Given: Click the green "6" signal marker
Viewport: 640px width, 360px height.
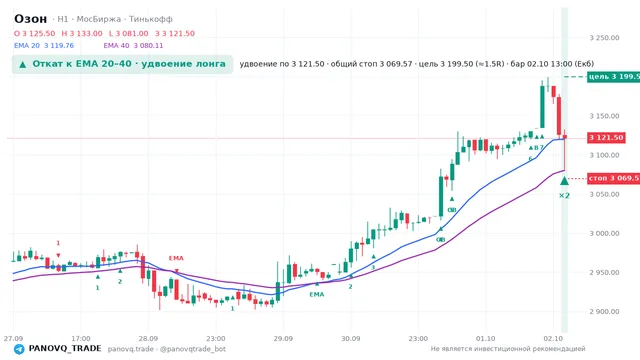Looking at the screenshot, I should pos(530,159).
